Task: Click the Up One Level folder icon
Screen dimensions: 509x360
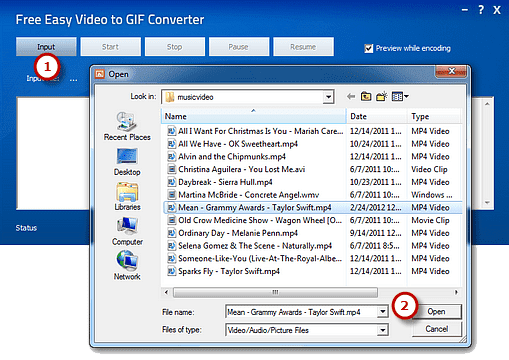Action: point(366,97)
